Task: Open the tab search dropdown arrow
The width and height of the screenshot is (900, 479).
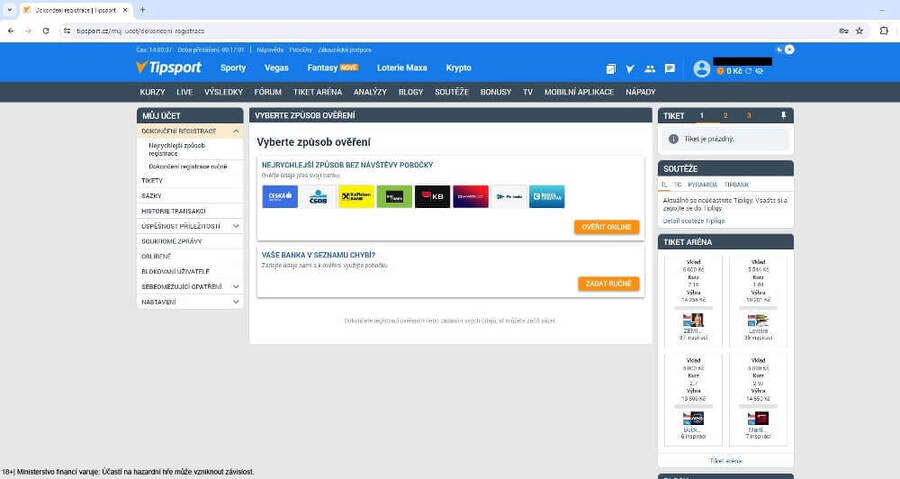Action: point(9,10)
